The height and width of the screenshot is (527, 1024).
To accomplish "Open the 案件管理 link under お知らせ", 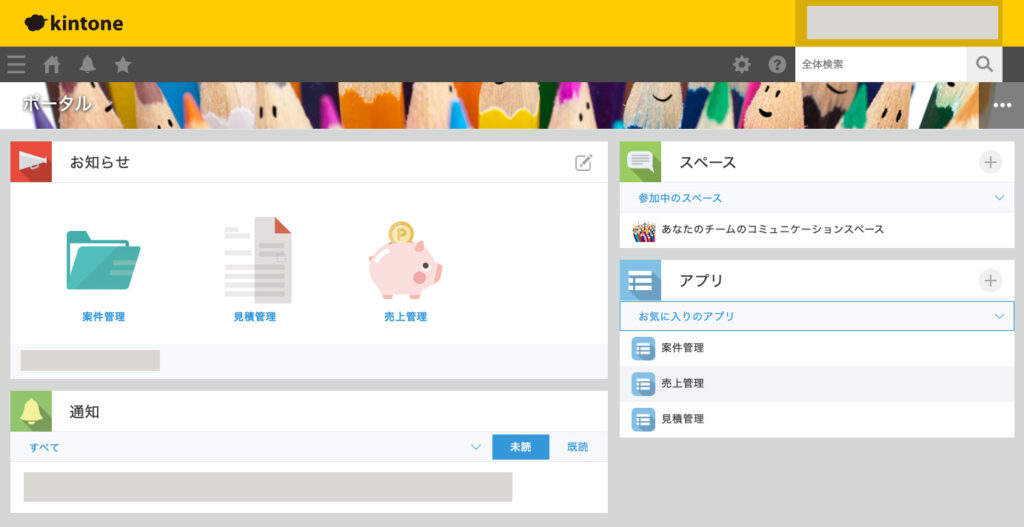I will coord(103,317).
